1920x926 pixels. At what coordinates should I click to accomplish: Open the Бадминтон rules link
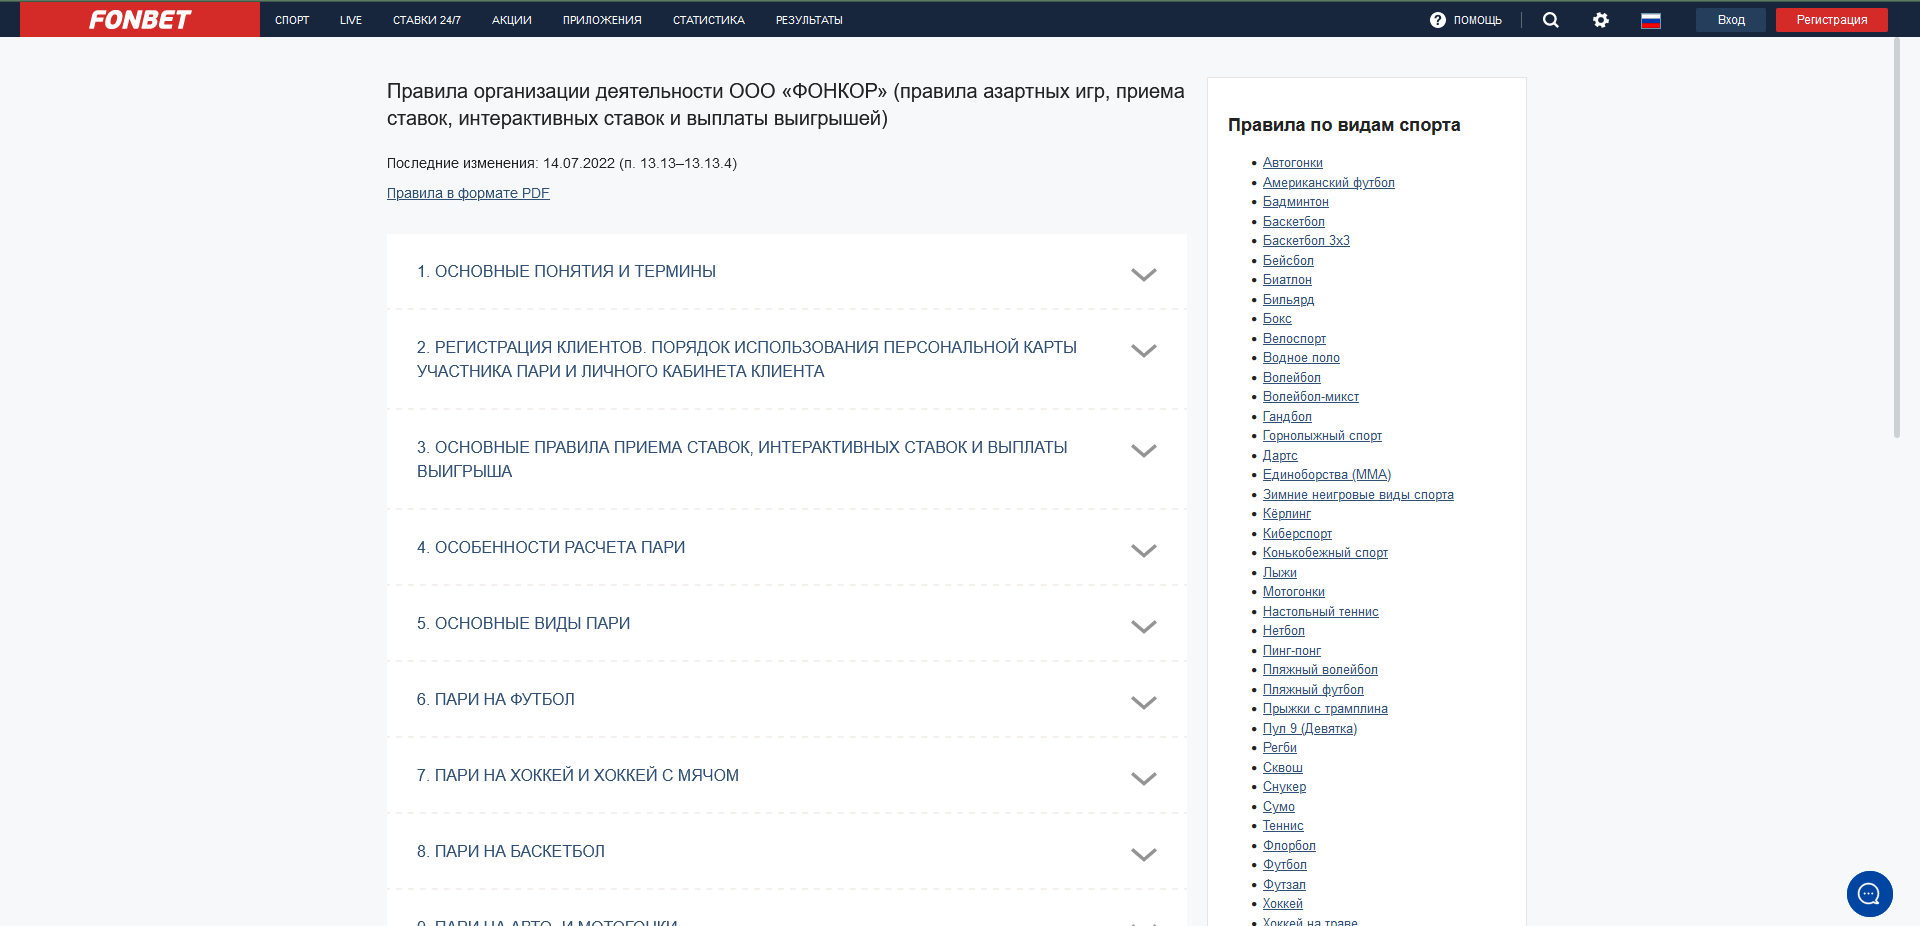1295,202
